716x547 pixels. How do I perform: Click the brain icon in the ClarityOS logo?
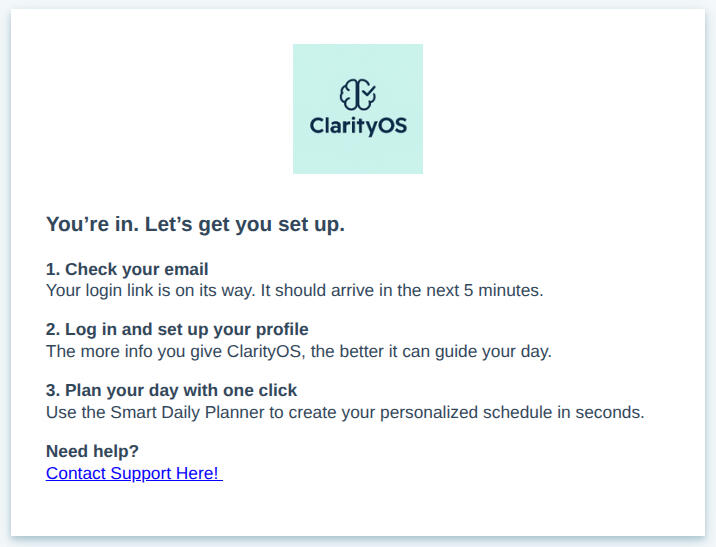pos(357,94)
